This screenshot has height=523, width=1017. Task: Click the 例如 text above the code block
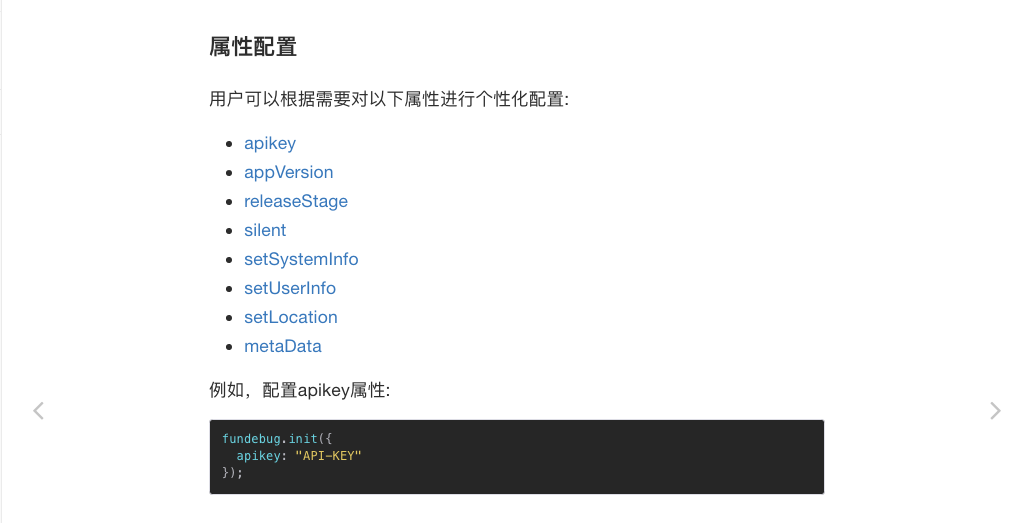click(228, 390)
